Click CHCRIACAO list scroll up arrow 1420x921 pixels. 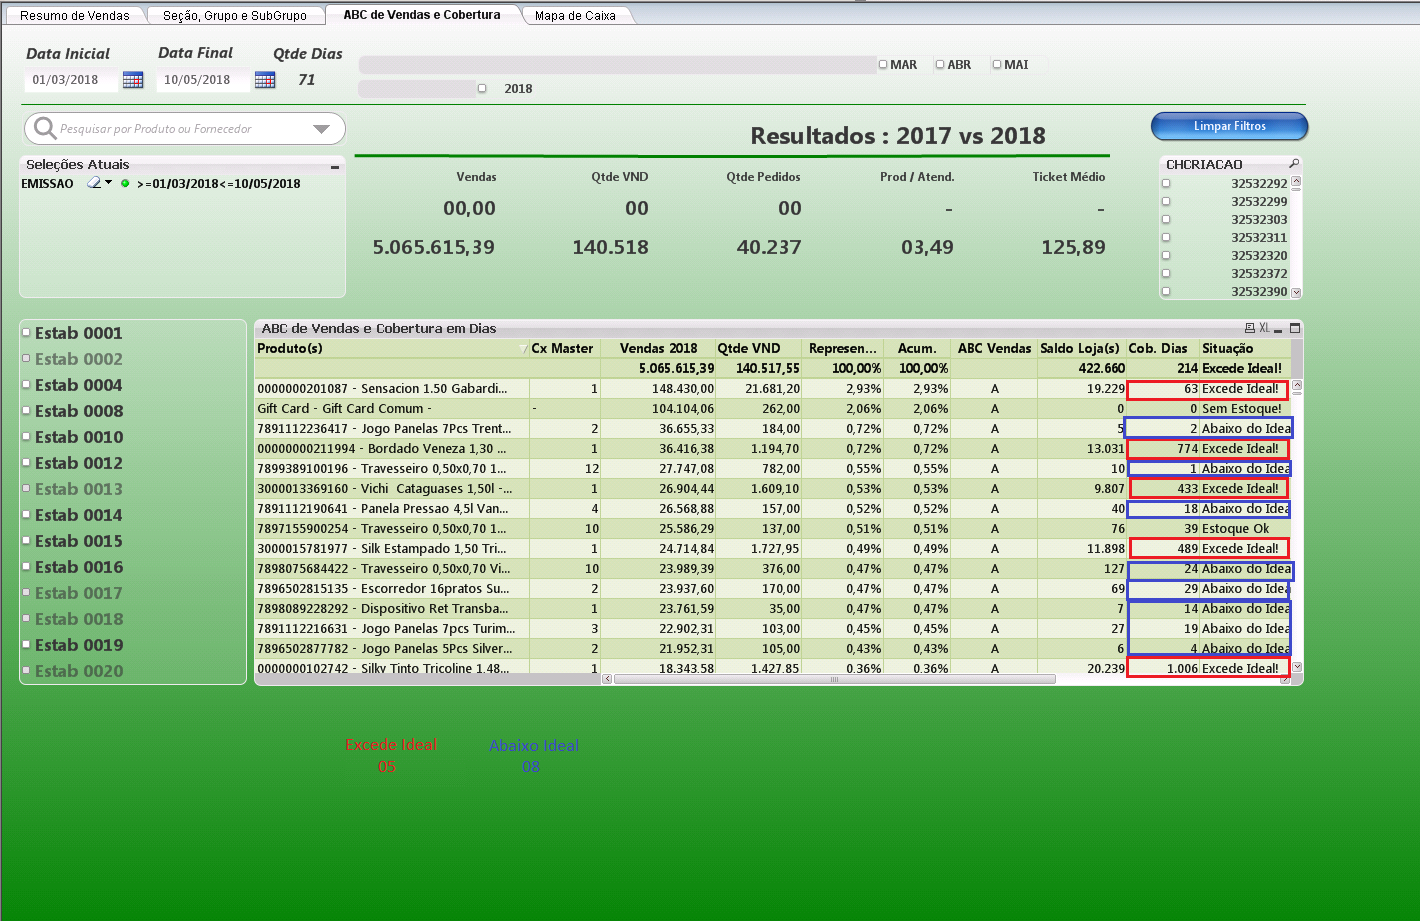click(1296, 182)
